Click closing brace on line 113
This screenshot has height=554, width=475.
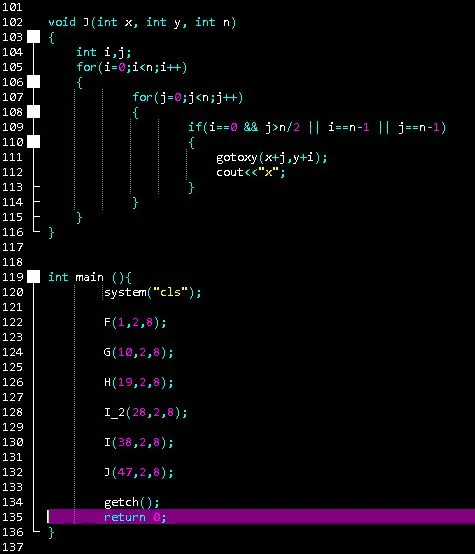[191, 188]
